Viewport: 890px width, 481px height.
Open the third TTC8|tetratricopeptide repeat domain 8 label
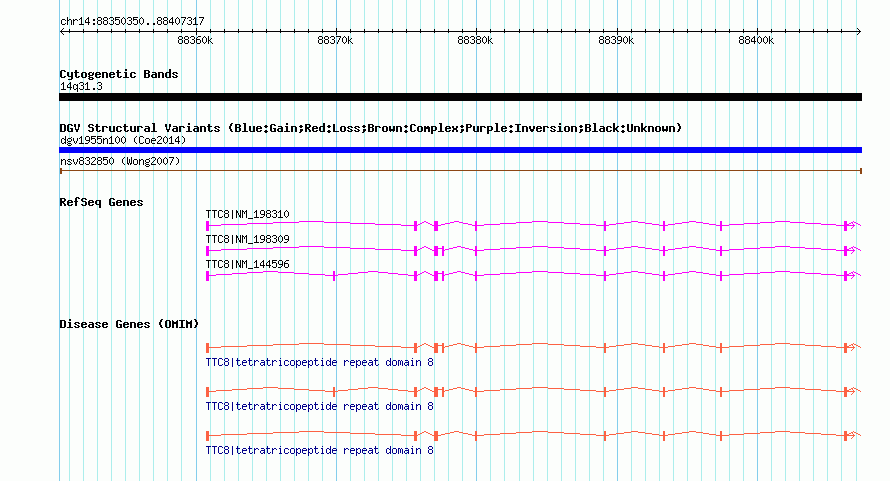(320, 450)
